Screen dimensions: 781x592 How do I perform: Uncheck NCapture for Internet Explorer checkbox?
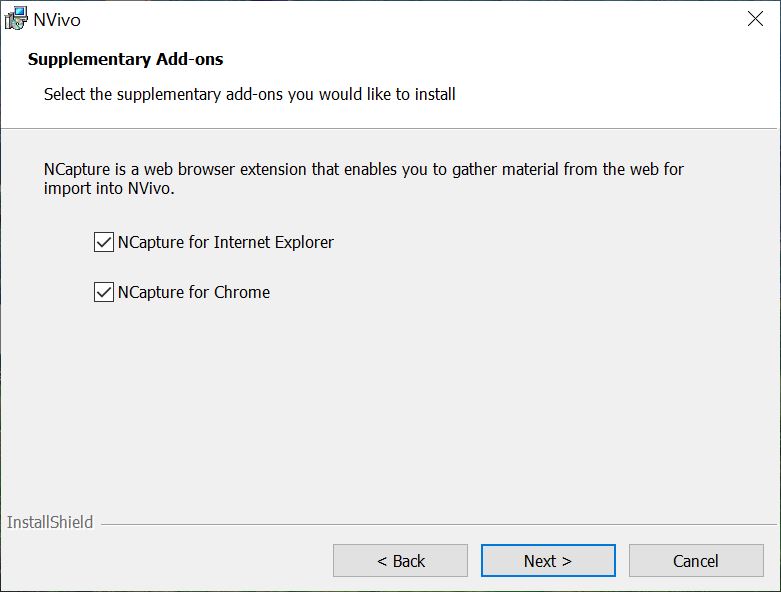point(104,242)
